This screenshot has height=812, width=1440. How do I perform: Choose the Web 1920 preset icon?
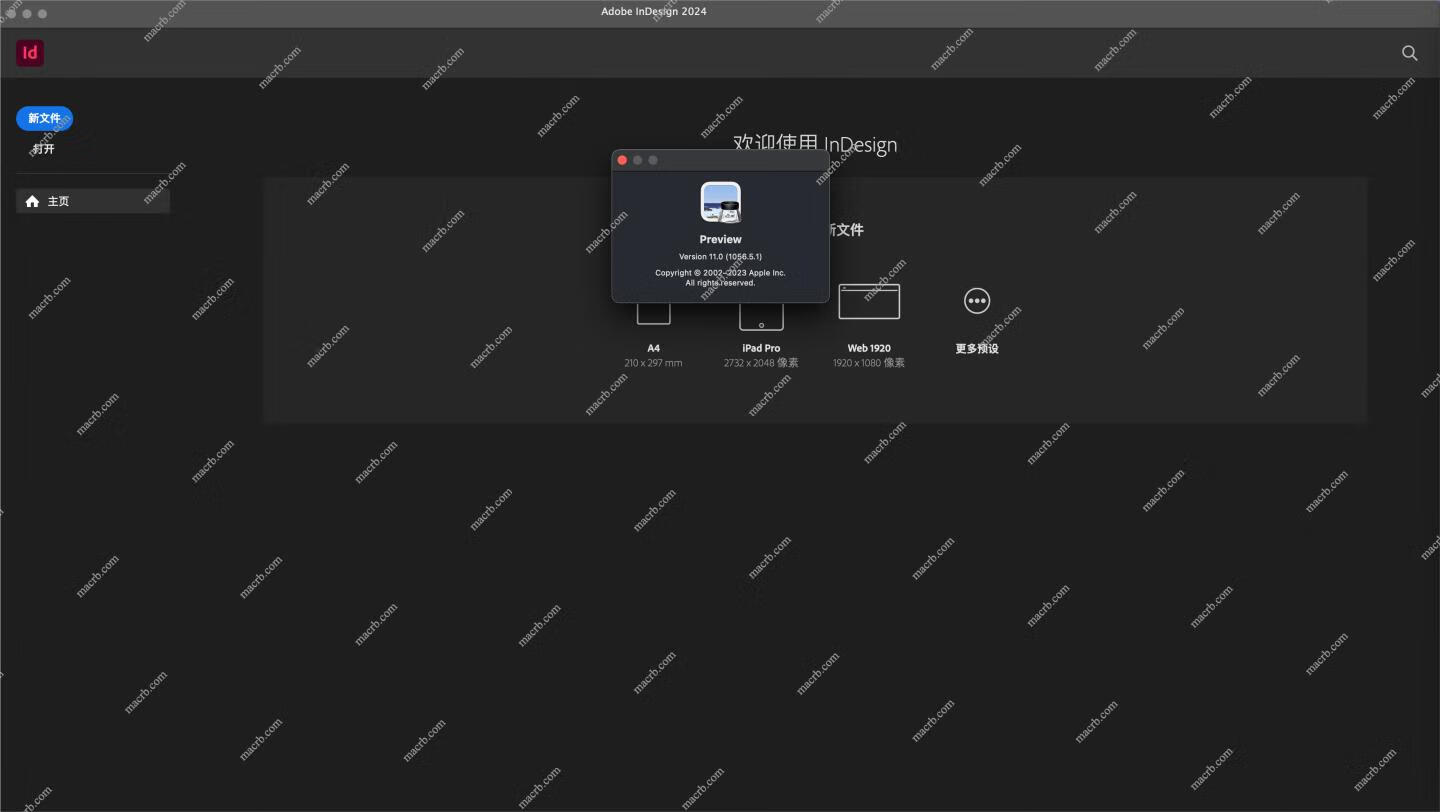(x=869, y=301)
